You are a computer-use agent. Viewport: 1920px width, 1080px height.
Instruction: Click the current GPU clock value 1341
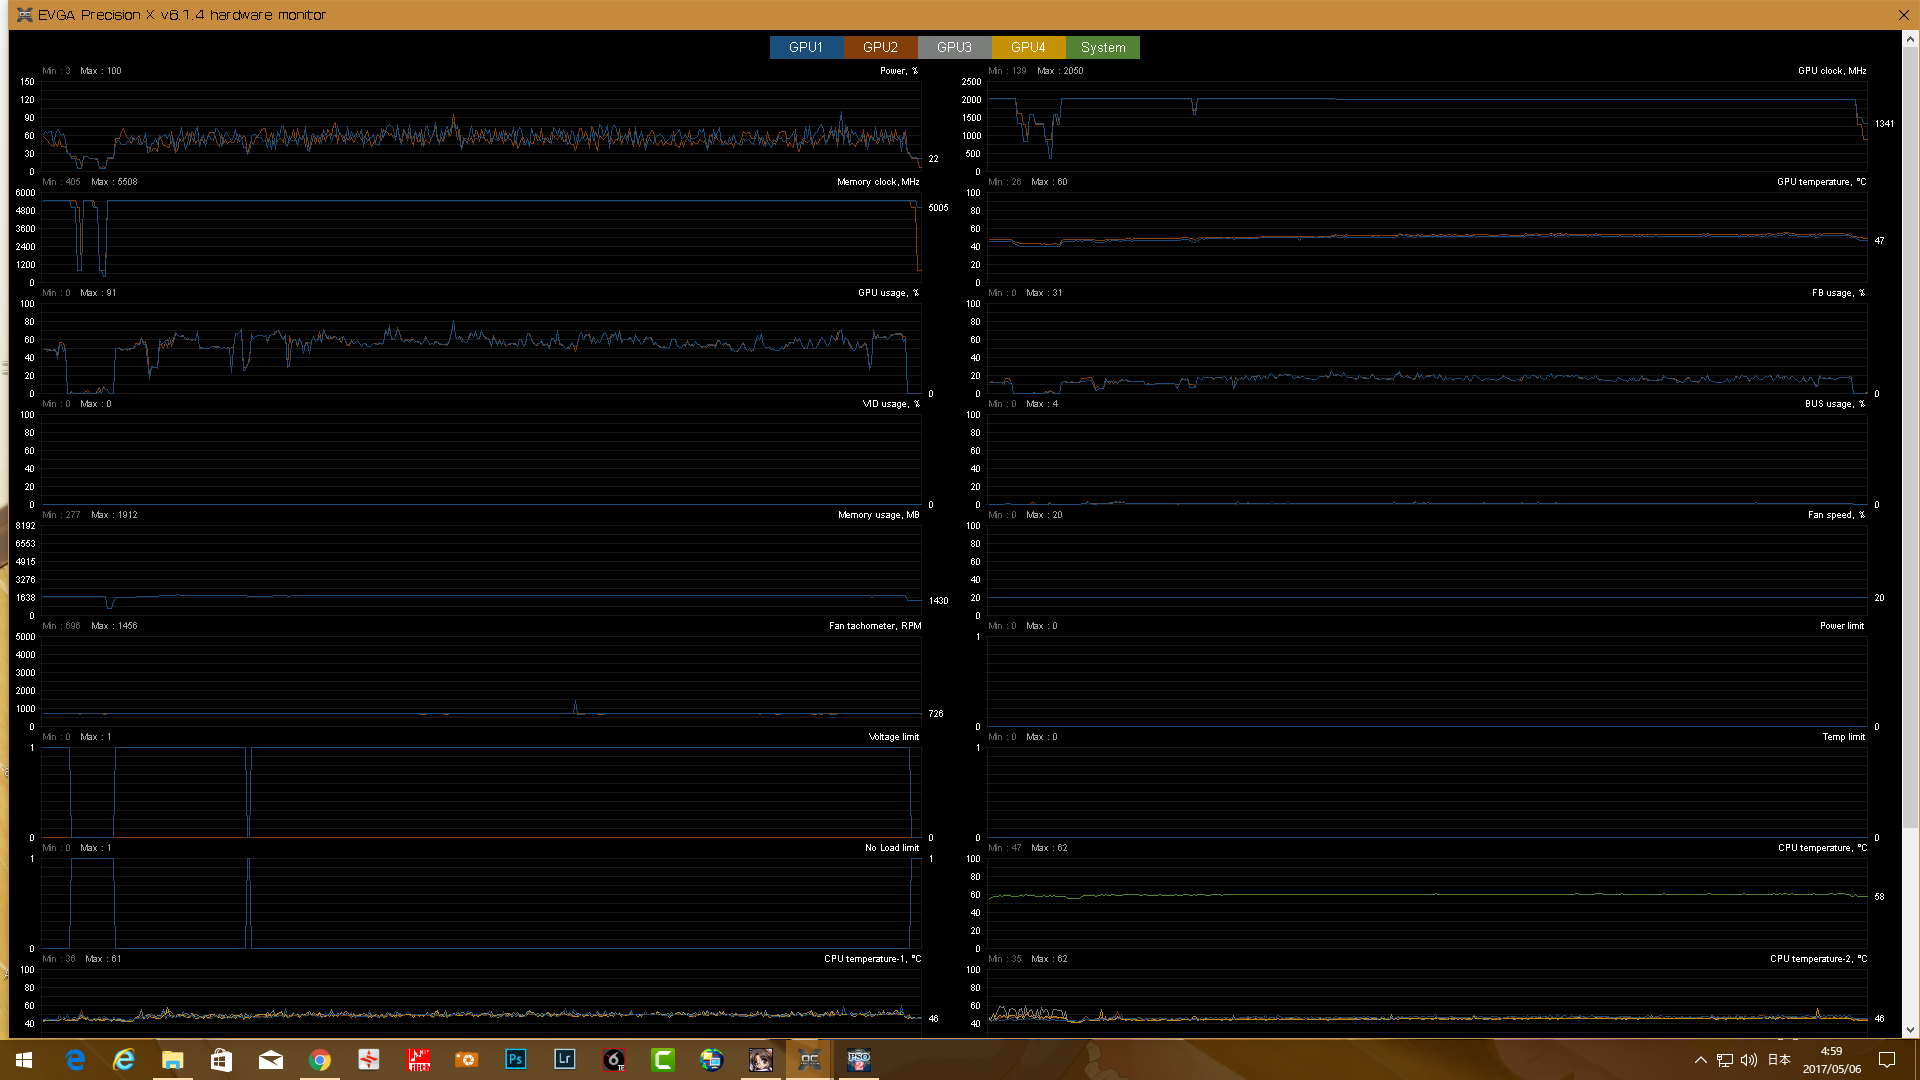pyautogui.click(x=1884, y=124)
